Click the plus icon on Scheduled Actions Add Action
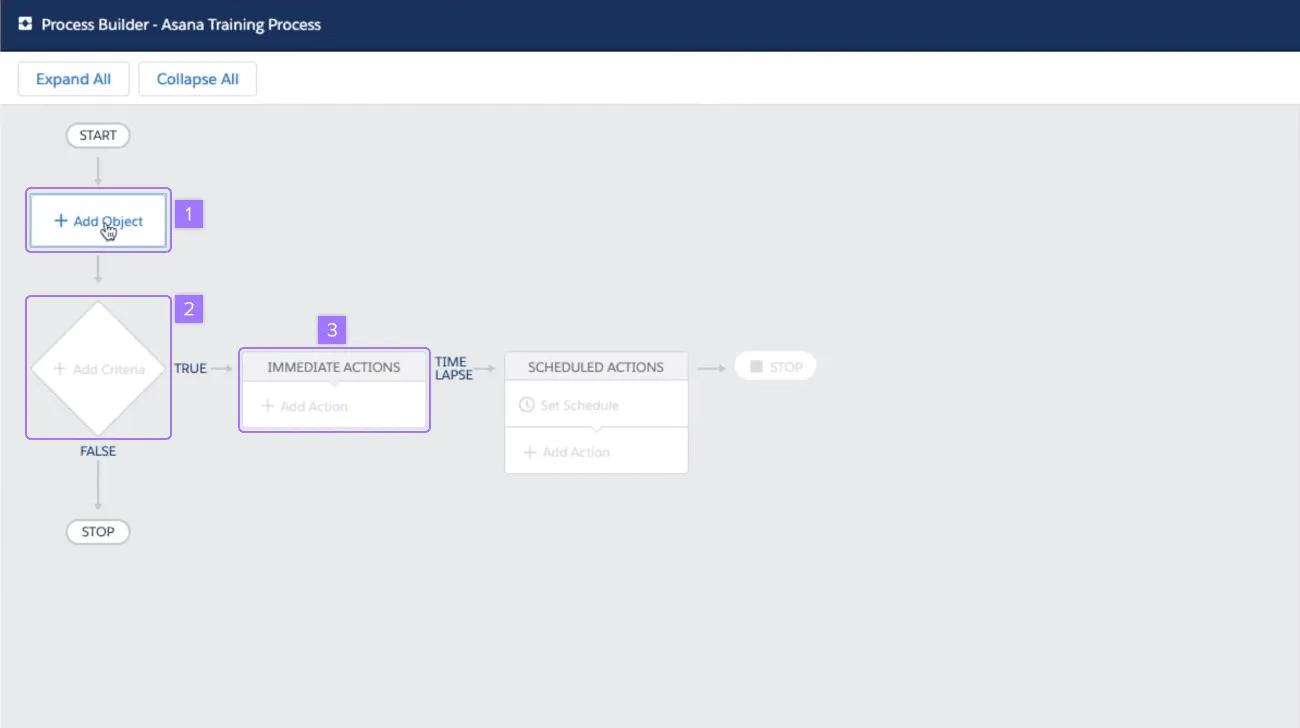This screenshot has width=1300, height=728. [x=530, y=451]
